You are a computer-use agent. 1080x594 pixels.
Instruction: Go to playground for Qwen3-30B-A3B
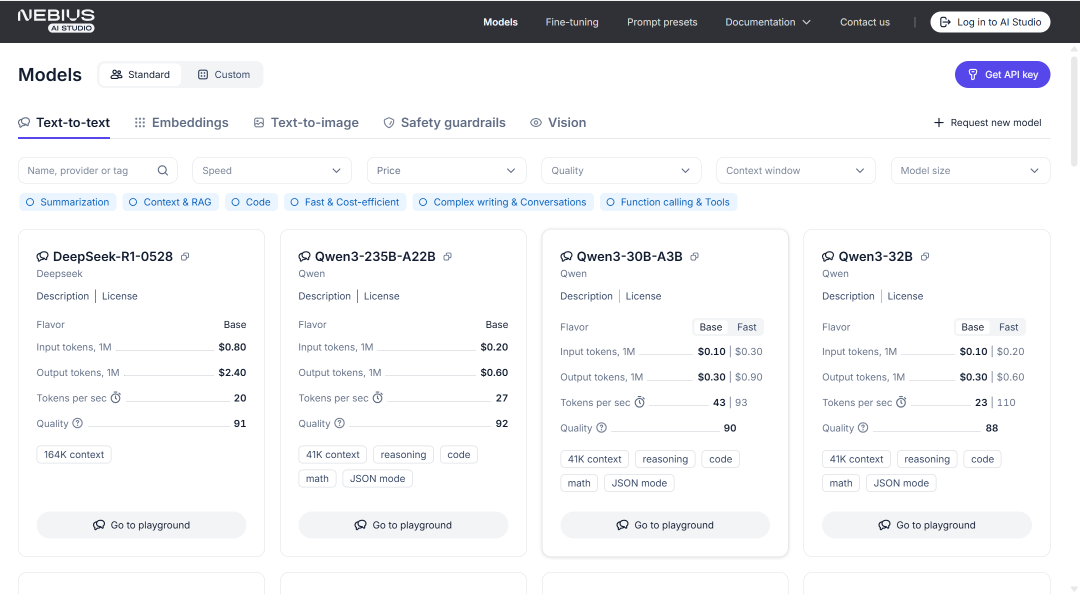[665, 525]
